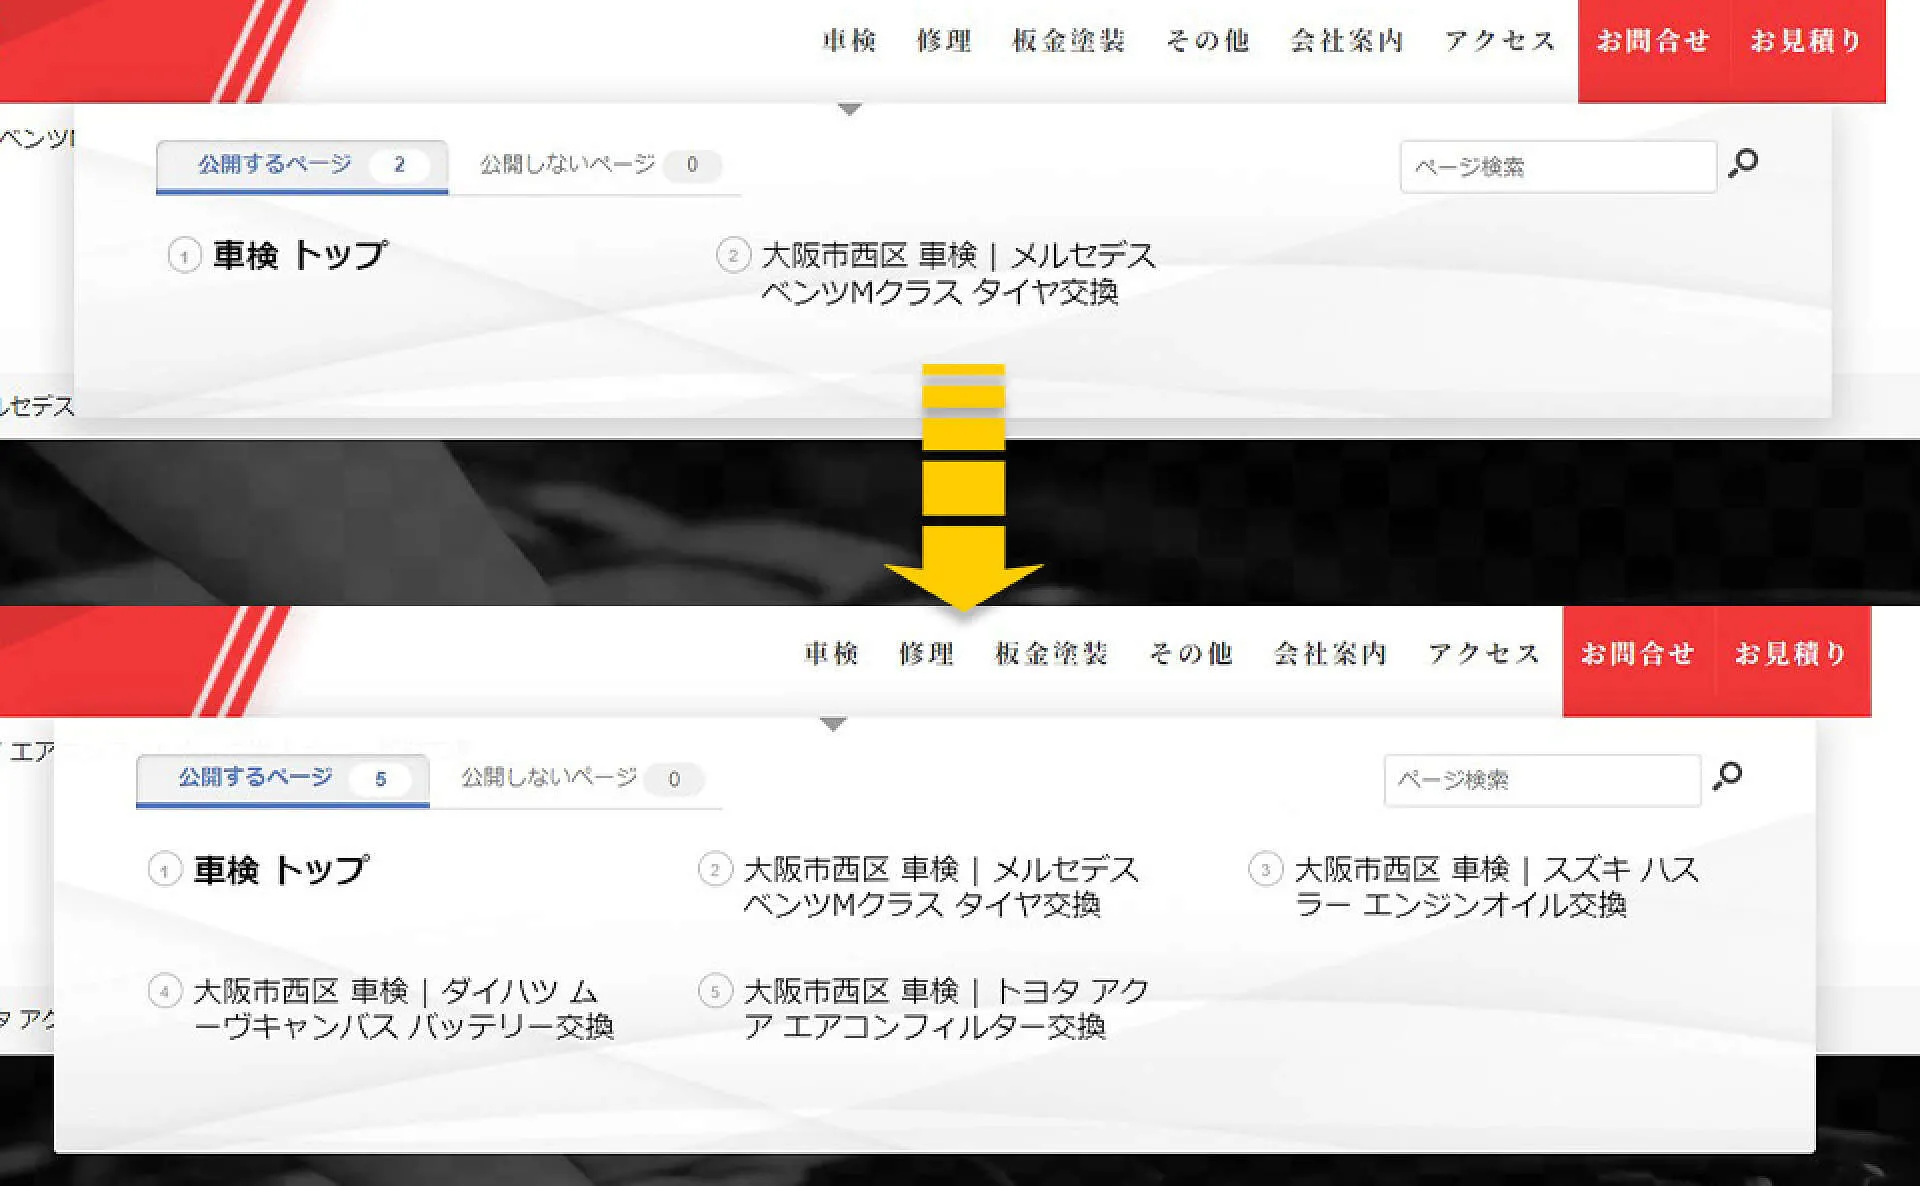Open ダイハツ ムーヴキャンバス バッテリー交換 page link

403,1008
